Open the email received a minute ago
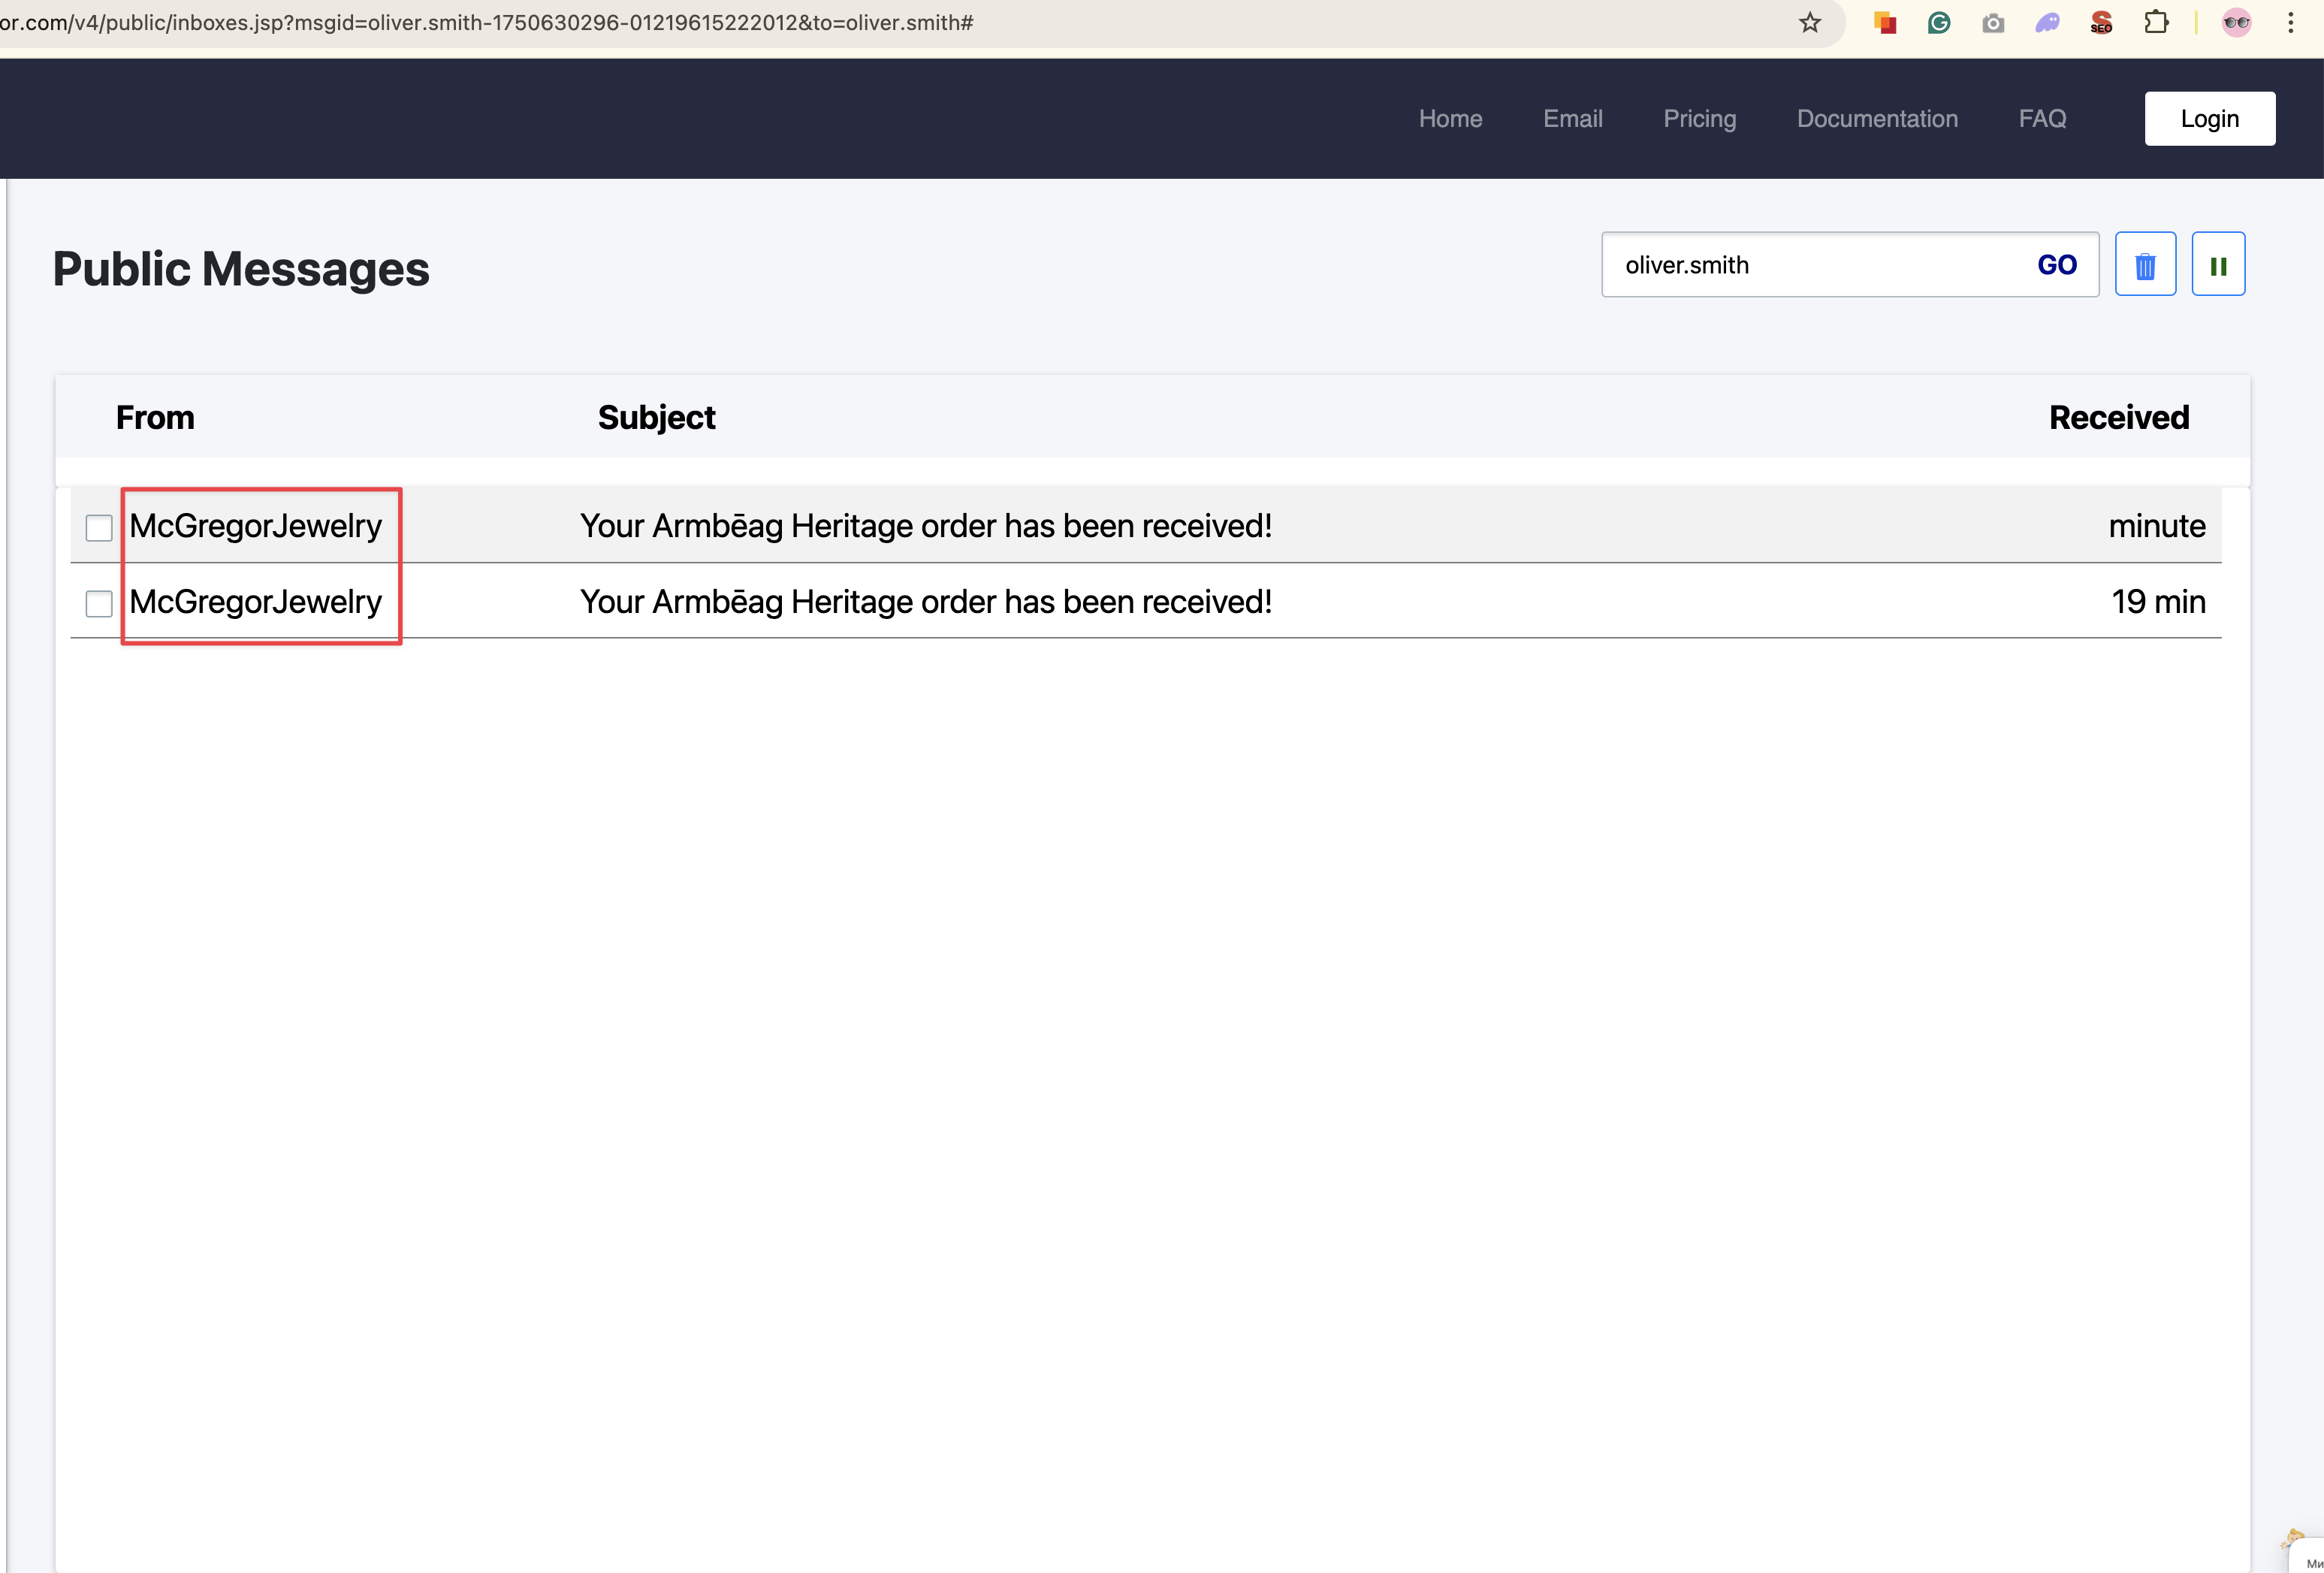Screen dimensions: 2324x1573 (925, 526)
